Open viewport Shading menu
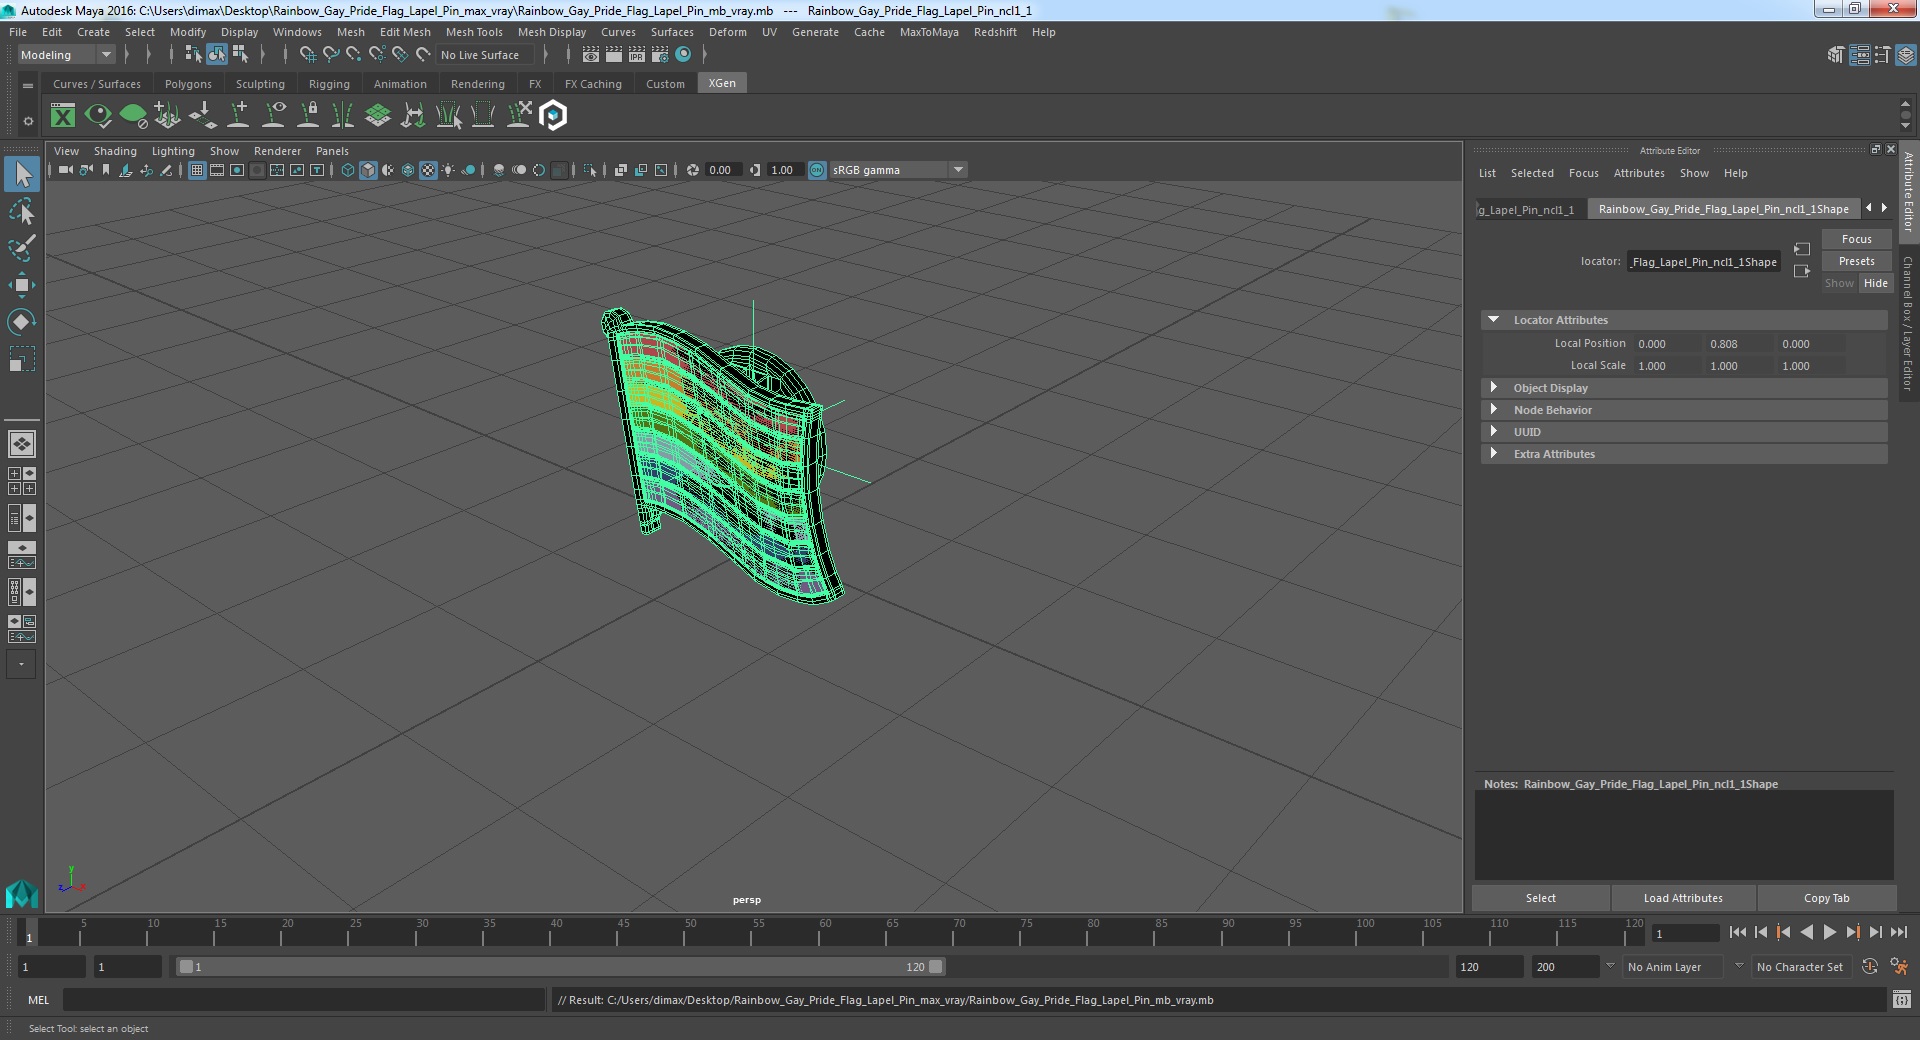 (115, 151)
